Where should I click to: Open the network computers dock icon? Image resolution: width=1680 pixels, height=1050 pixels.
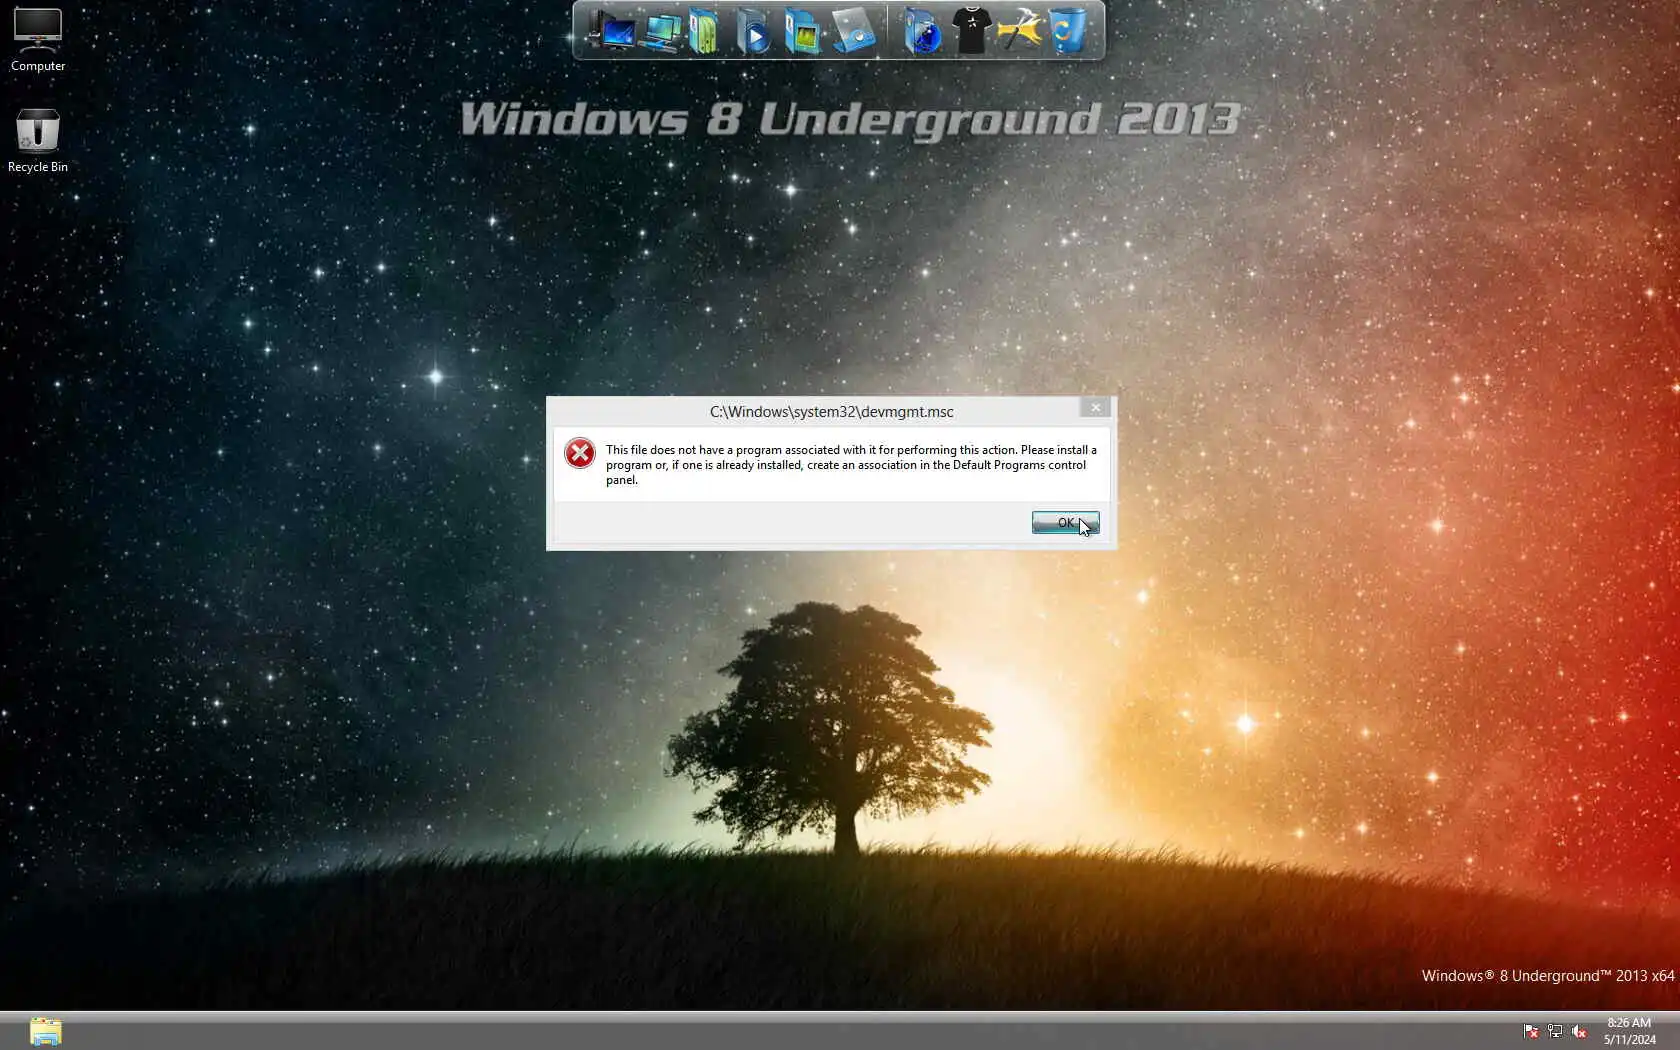click(x=661, y=31)
